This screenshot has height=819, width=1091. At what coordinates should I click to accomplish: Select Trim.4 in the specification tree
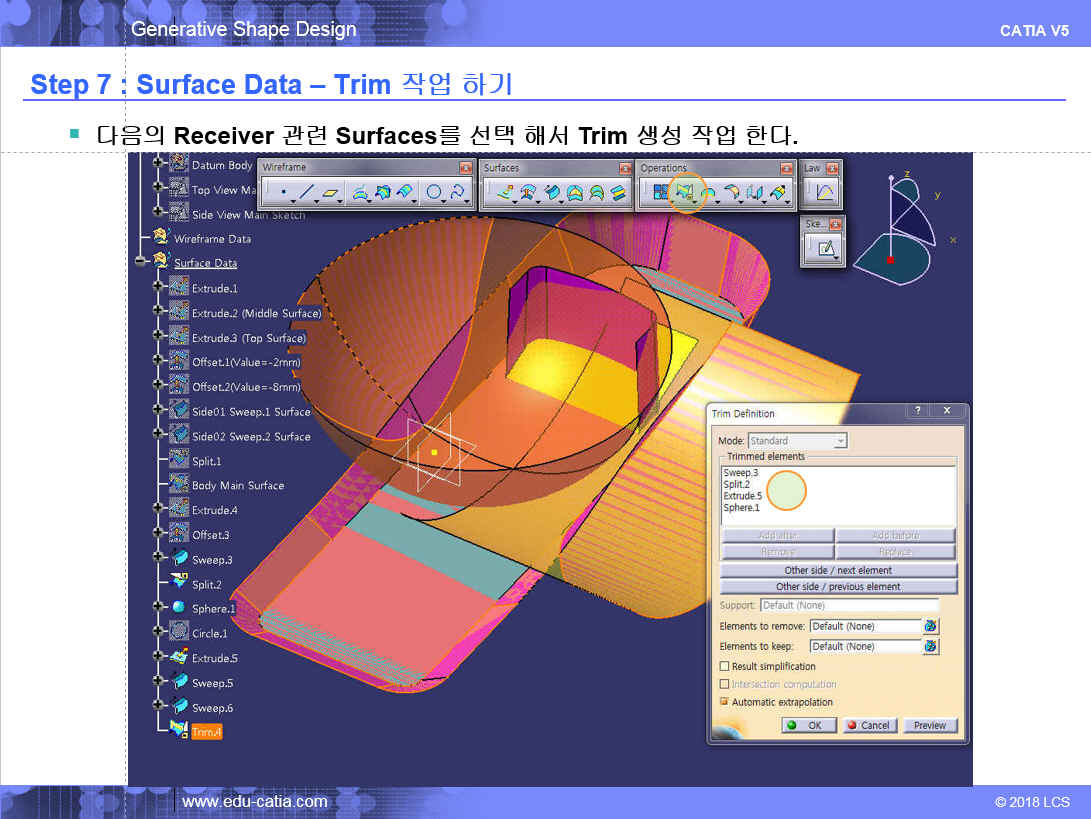[206, 732]
